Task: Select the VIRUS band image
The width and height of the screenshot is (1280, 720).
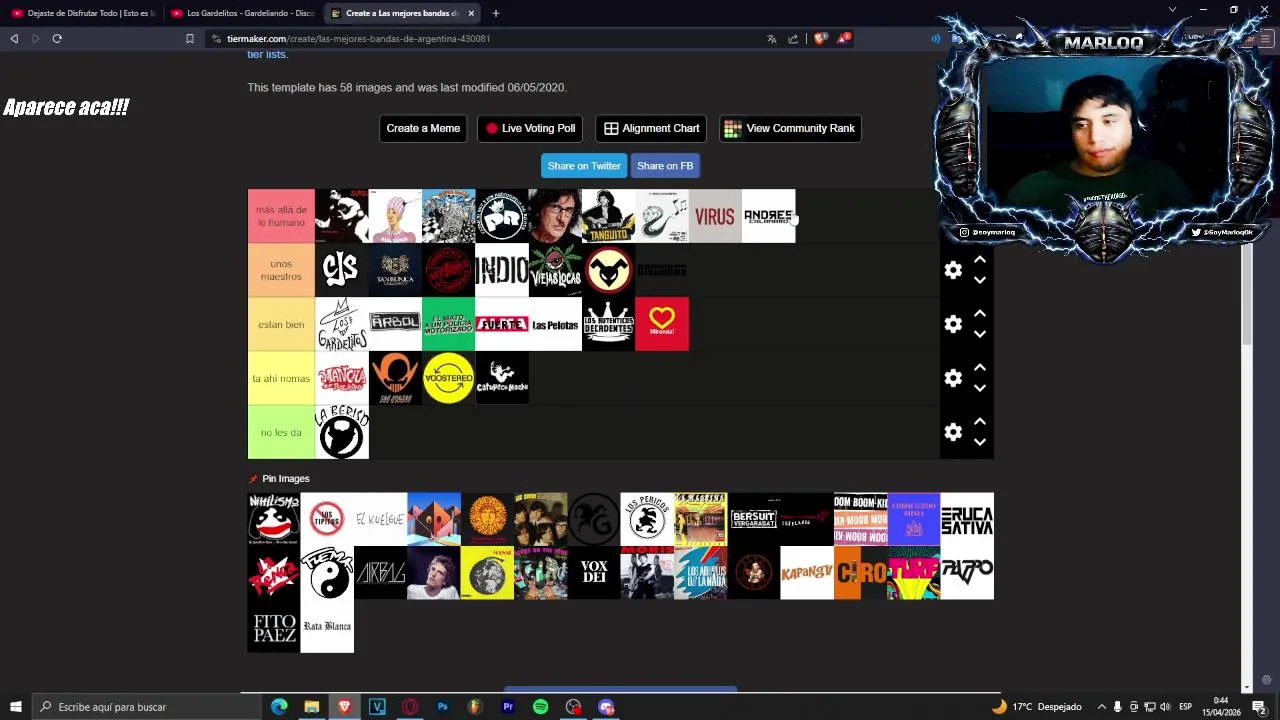Action: point(715,216)
